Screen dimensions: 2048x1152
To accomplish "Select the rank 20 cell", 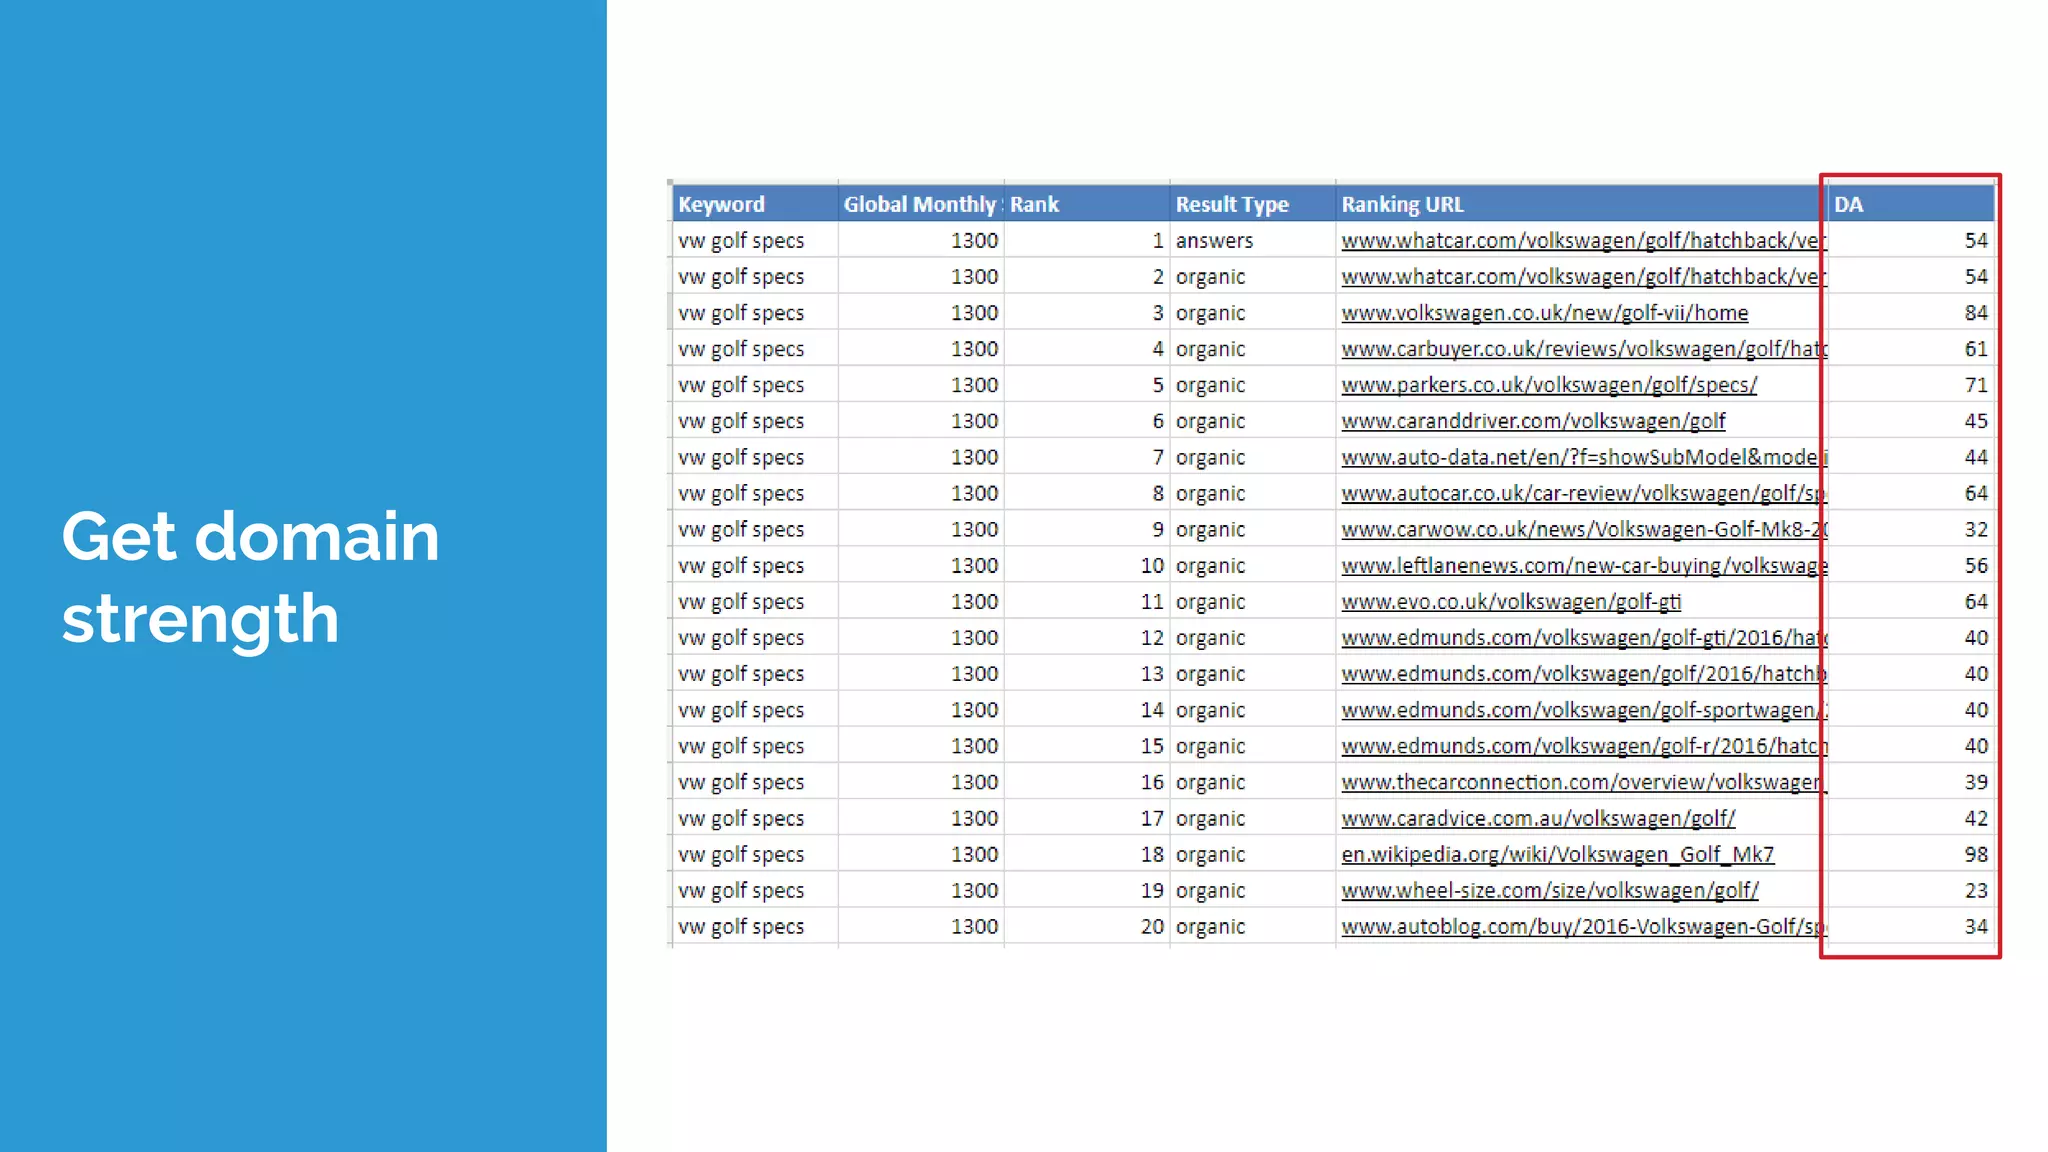I will point(1087,927).
